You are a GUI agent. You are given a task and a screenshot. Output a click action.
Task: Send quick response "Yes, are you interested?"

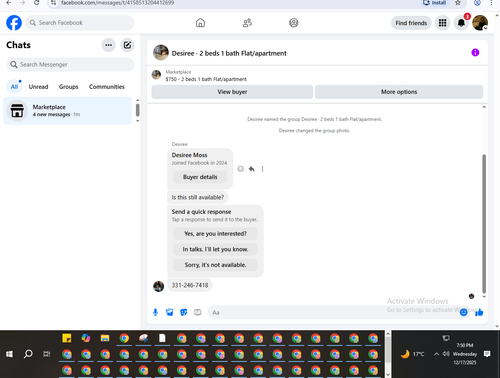pos(215,234)
